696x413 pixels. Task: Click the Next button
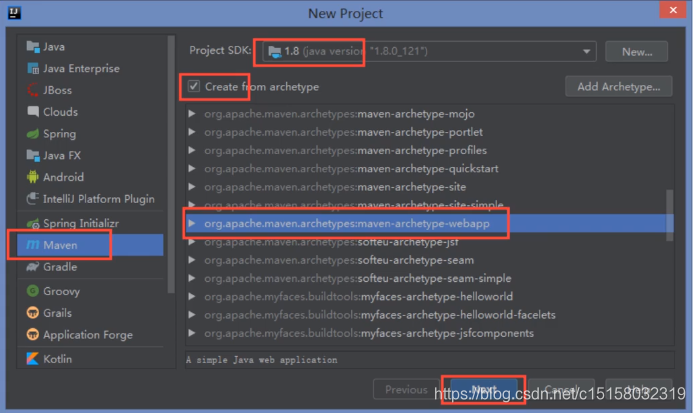point(484,389)
